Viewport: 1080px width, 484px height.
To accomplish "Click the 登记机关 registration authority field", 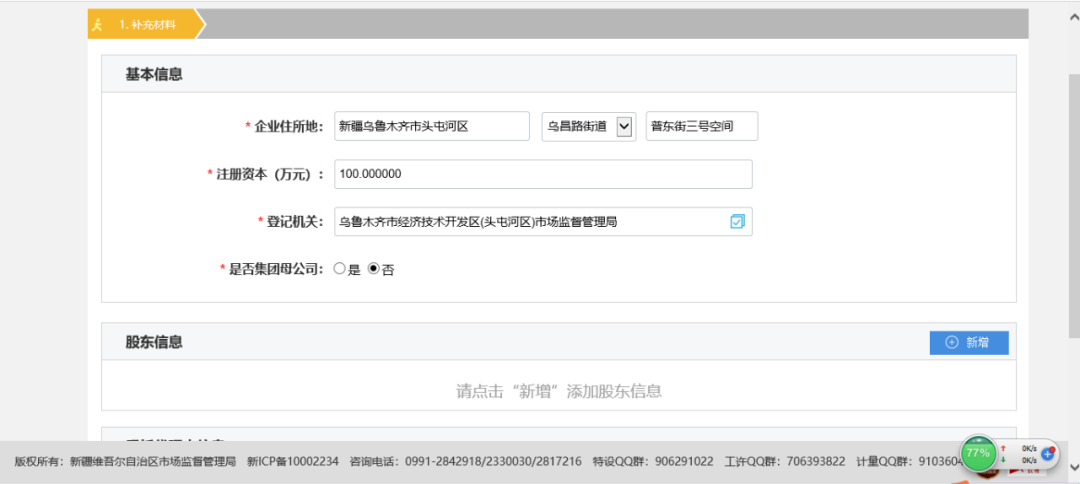I will [x=530, y=222].
